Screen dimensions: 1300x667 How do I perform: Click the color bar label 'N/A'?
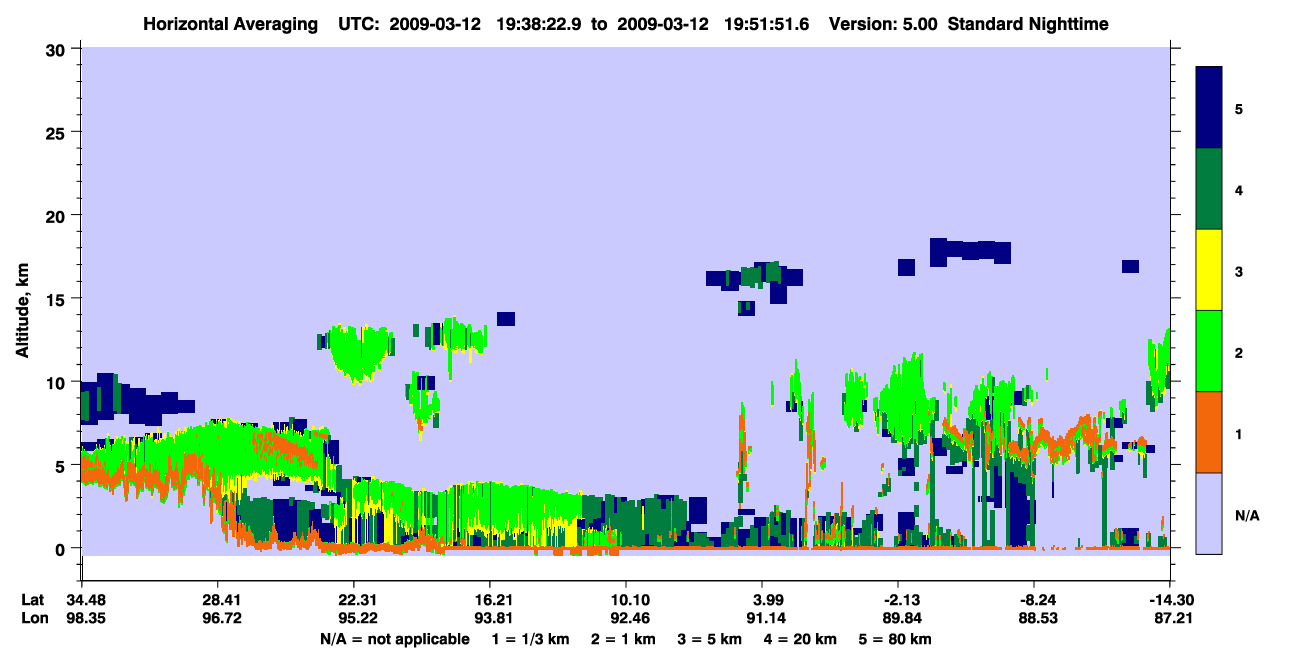[1246, 515]
